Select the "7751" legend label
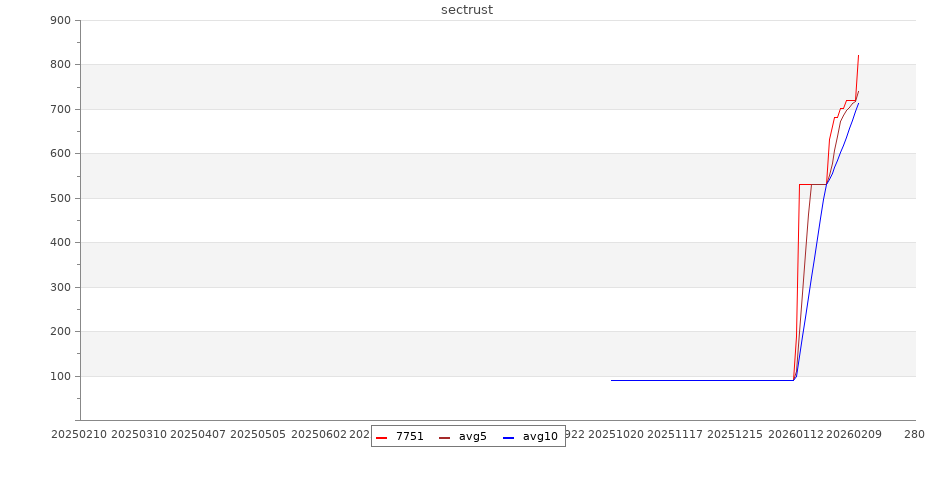Screen dimensions: 935x500 [409, 437]
